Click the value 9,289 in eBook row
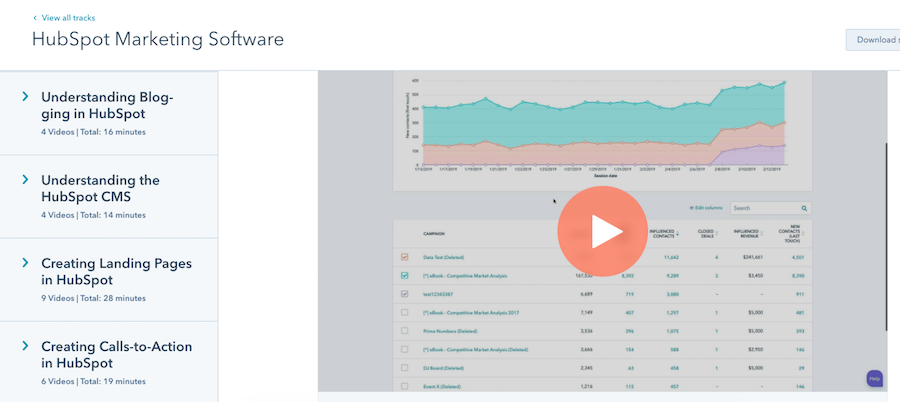 [672, 276]
